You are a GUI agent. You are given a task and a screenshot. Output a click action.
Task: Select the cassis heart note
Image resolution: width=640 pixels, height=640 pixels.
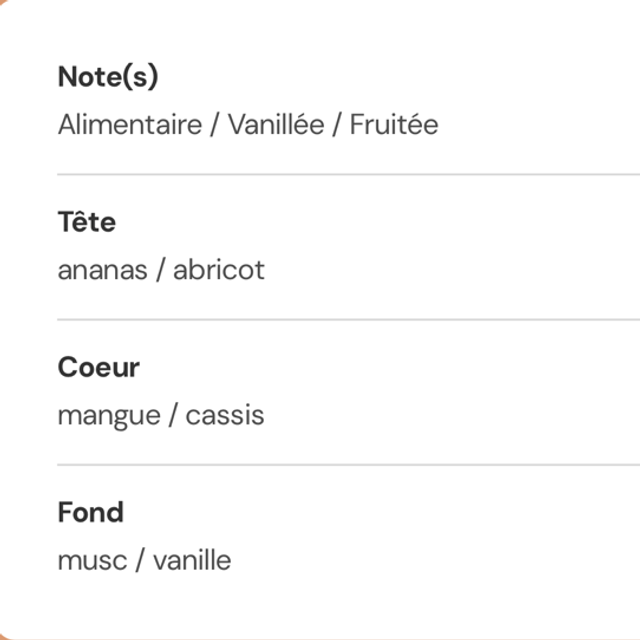[x=225, y=415]
